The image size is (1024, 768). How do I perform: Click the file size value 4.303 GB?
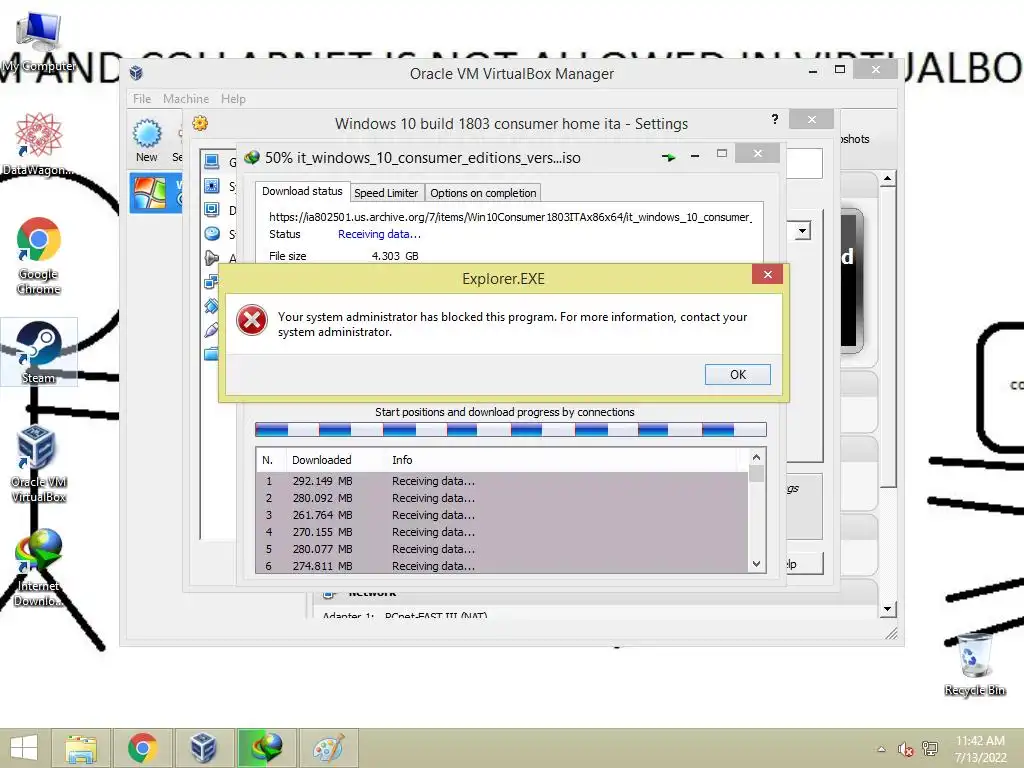click(x=395, y=256)
